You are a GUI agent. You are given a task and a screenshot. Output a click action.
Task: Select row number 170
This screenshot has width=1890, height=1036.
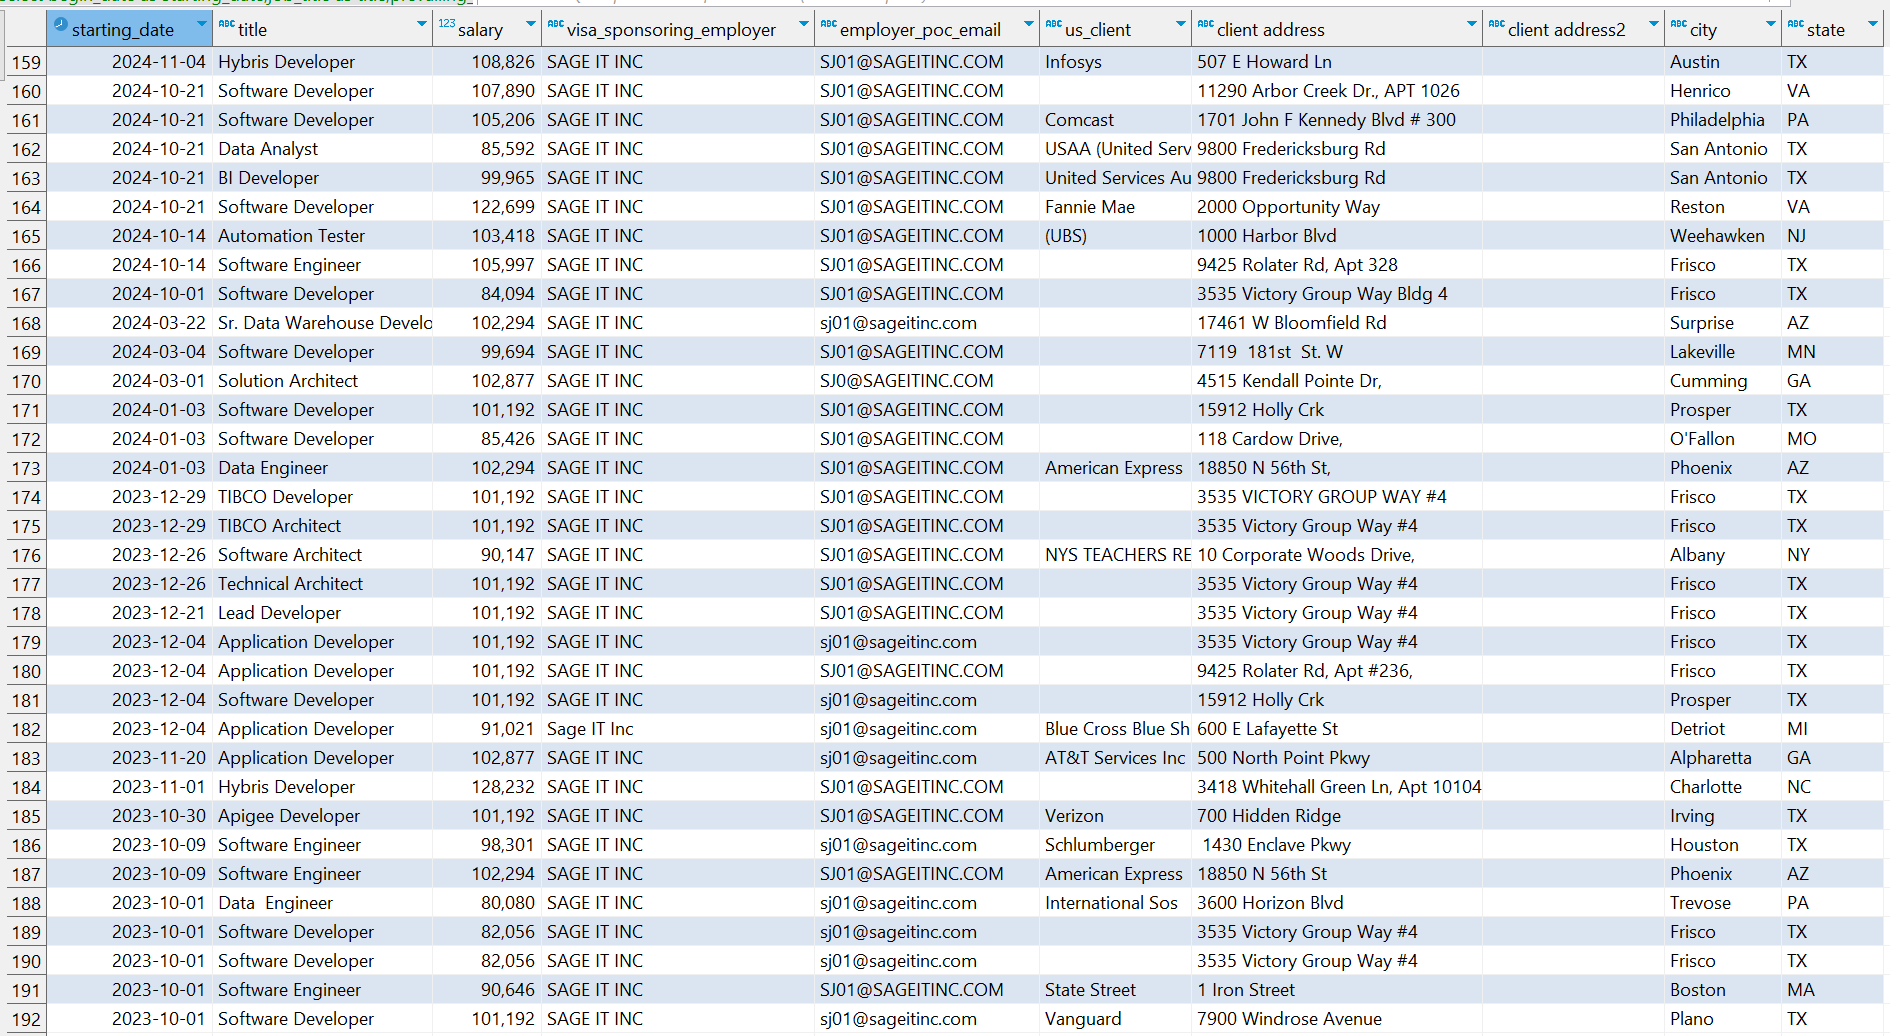26,381
